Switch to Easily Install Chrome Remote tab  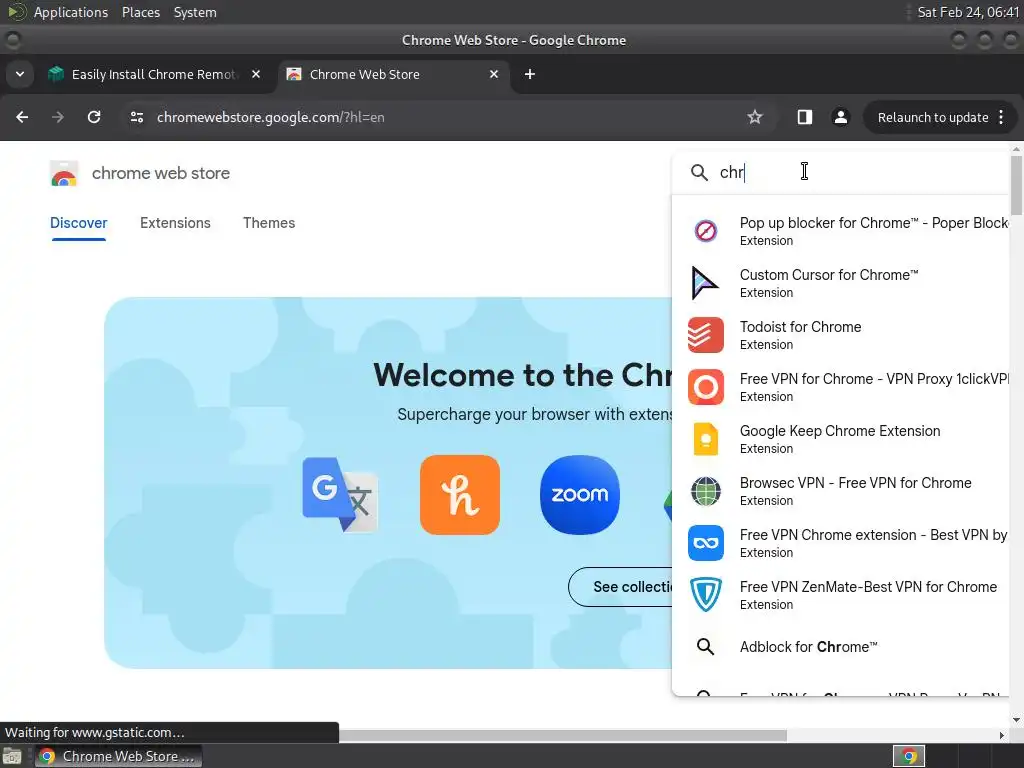[155, 74]
